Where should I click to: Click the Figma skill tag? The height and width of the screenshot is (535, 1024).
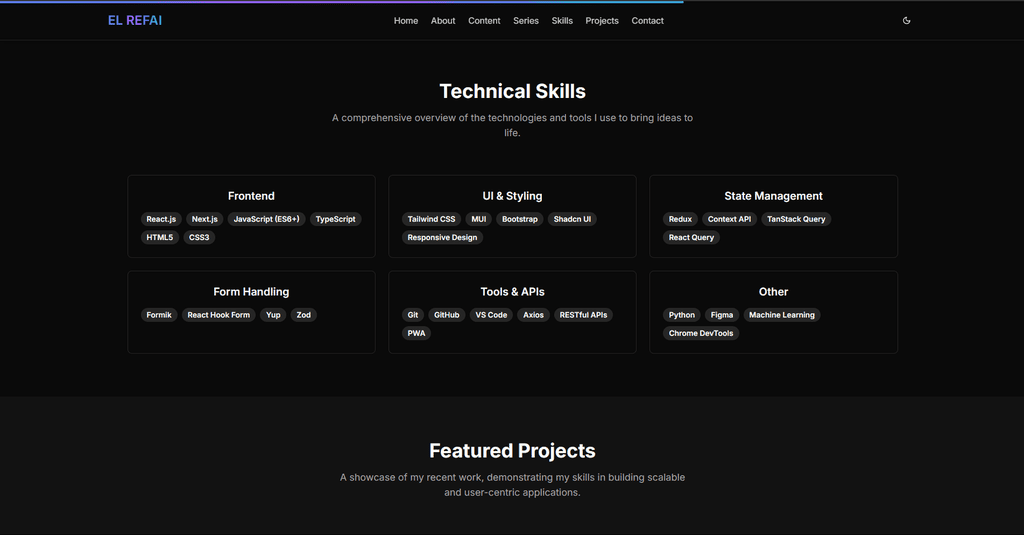(x=722, y=315)
